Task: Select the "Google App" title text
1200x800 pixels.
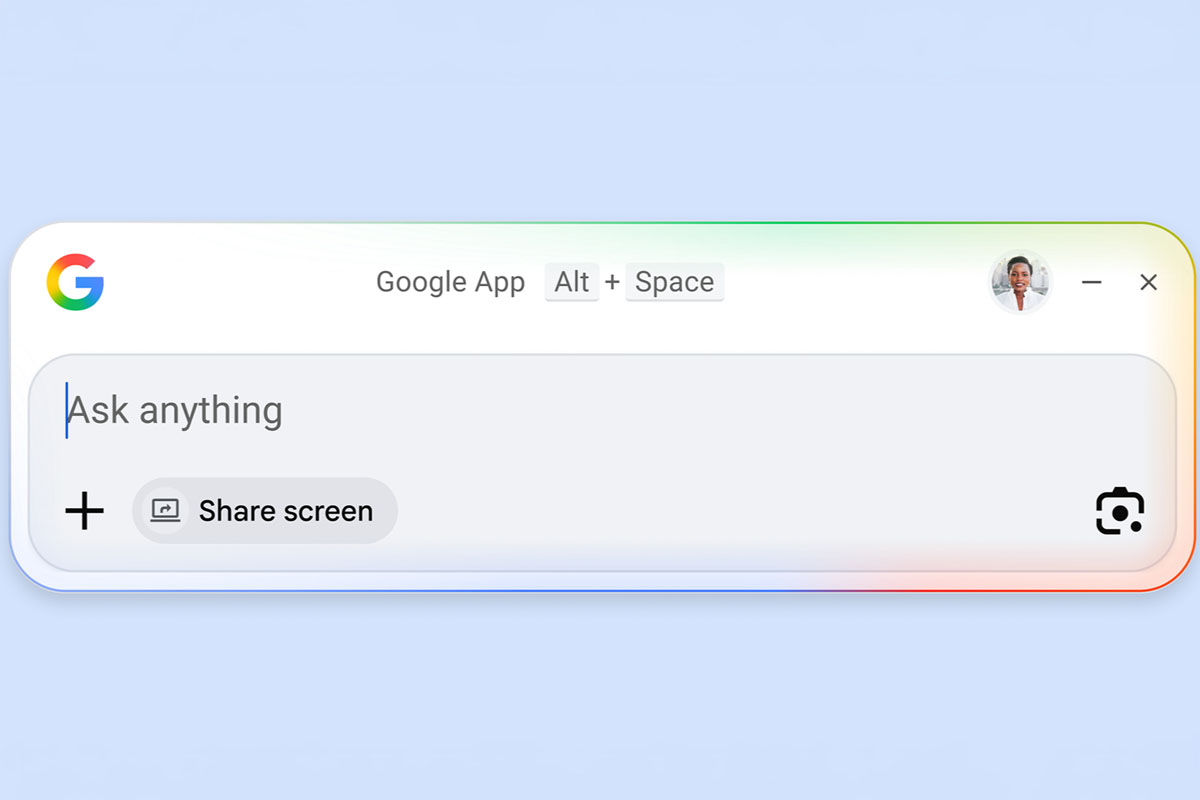Action: click(450, 282)
